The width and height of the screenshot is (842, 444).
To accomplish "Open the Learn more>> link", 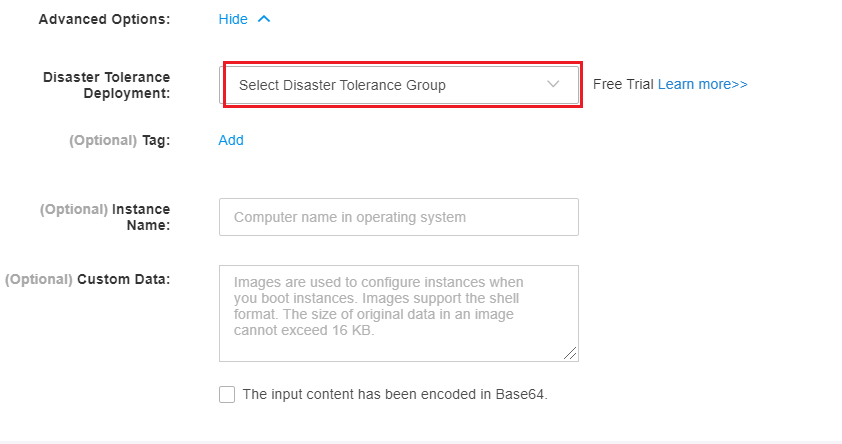I will [x=702, y=84].
